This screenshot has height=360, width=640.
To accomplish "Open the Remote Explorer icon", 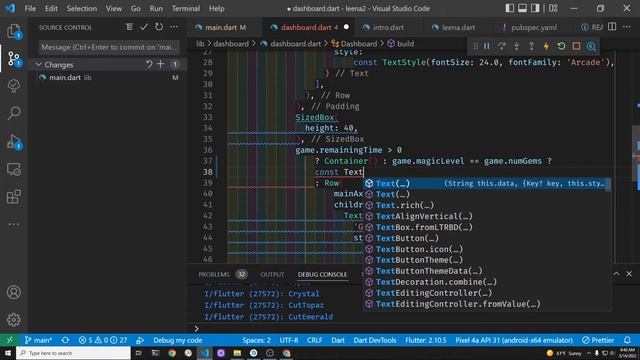I will (x=14, y=169).
